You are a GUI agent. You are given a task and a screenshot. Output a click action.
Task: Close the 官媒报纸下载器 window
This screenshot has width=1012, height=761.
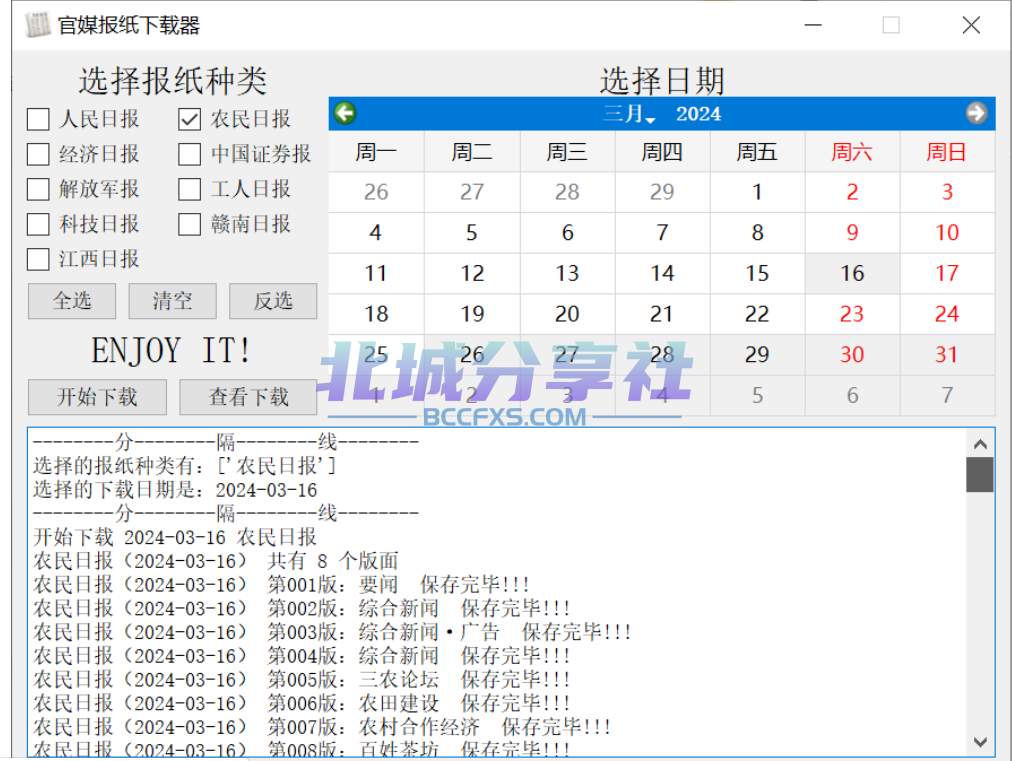coord(971,25)
